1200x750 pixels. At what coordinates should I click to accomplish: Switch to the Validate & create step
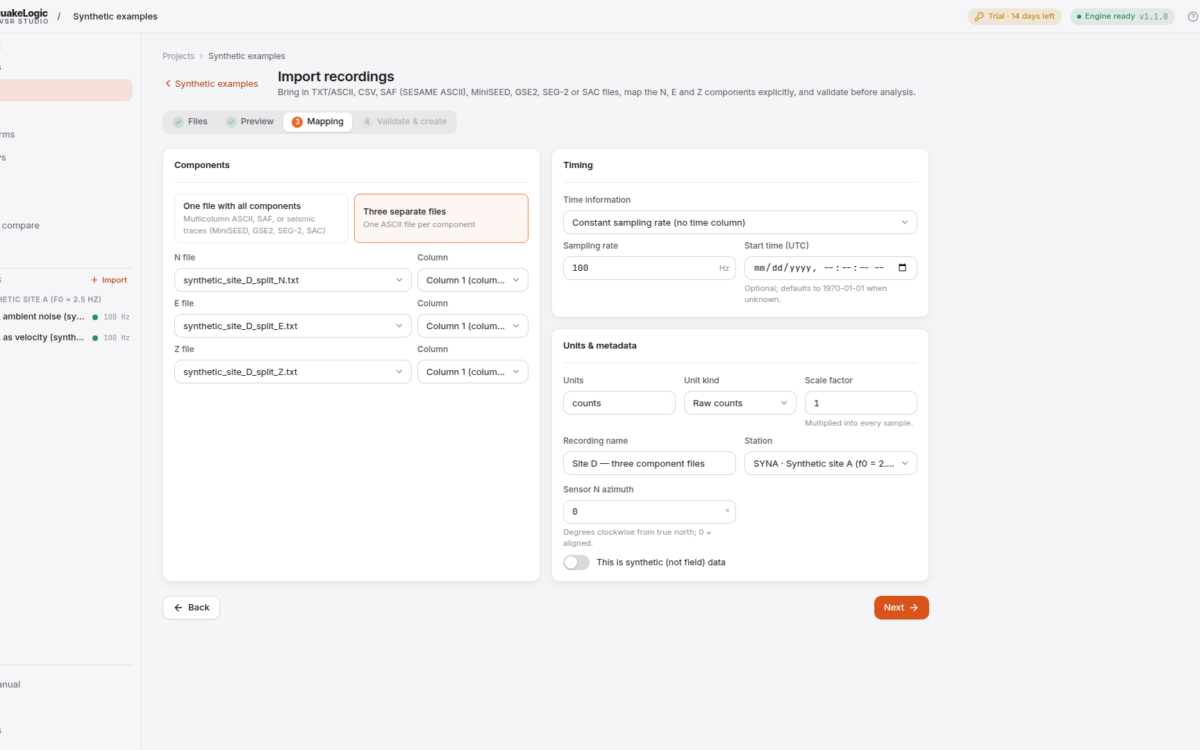point(404,122)
